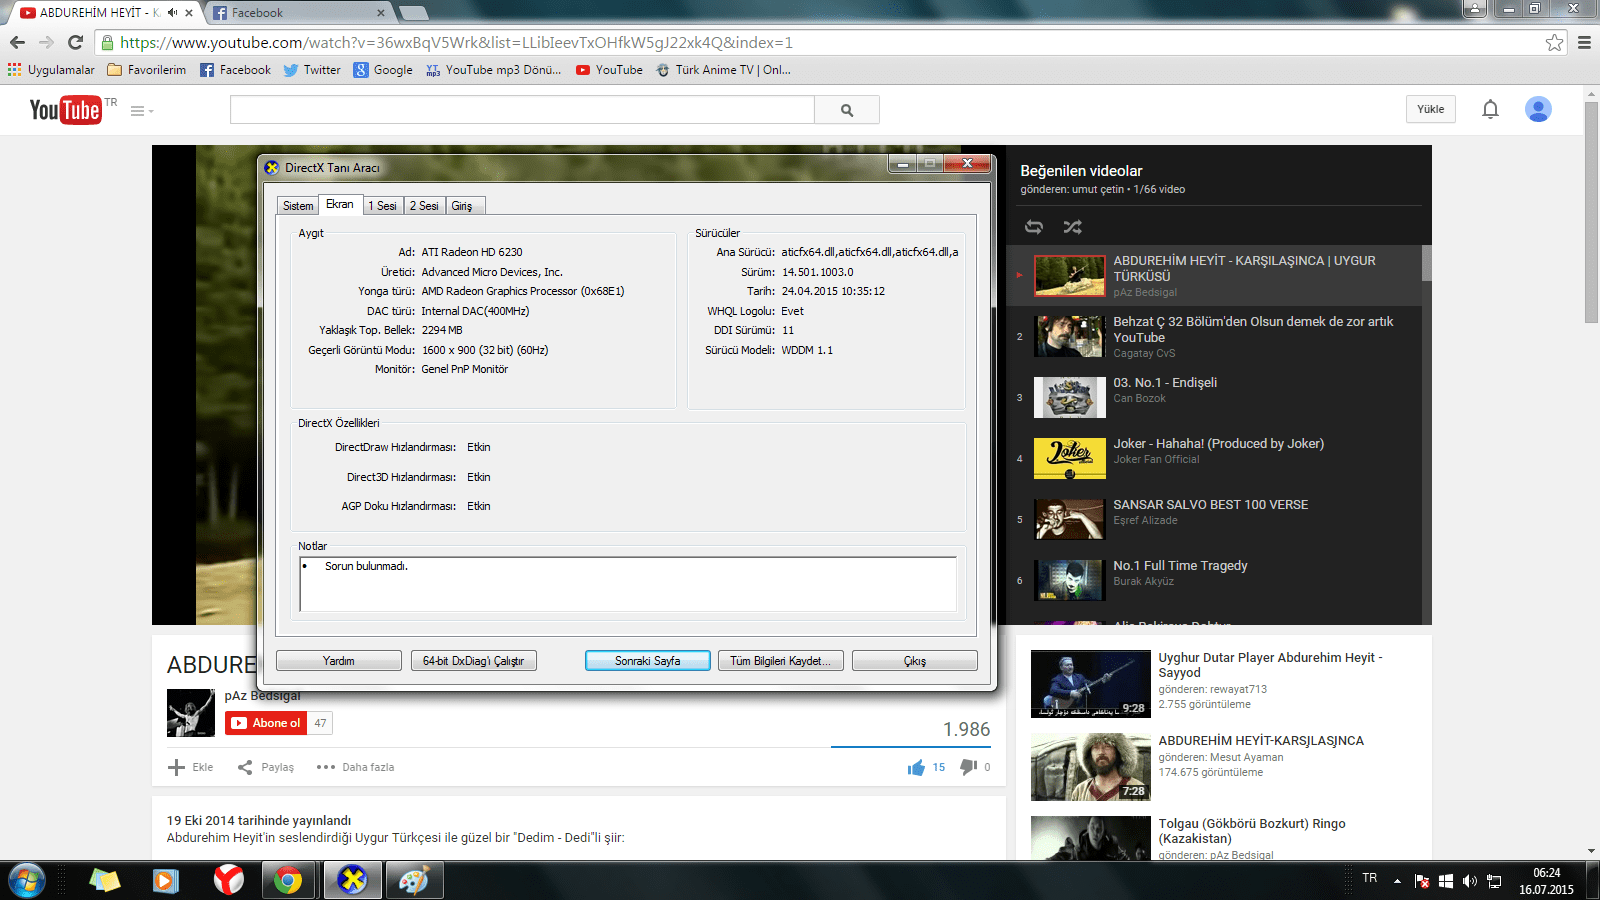Viewport: 1600px width, 900px height.
Task: Reload the YouTube page
Action: click(75, 42)
